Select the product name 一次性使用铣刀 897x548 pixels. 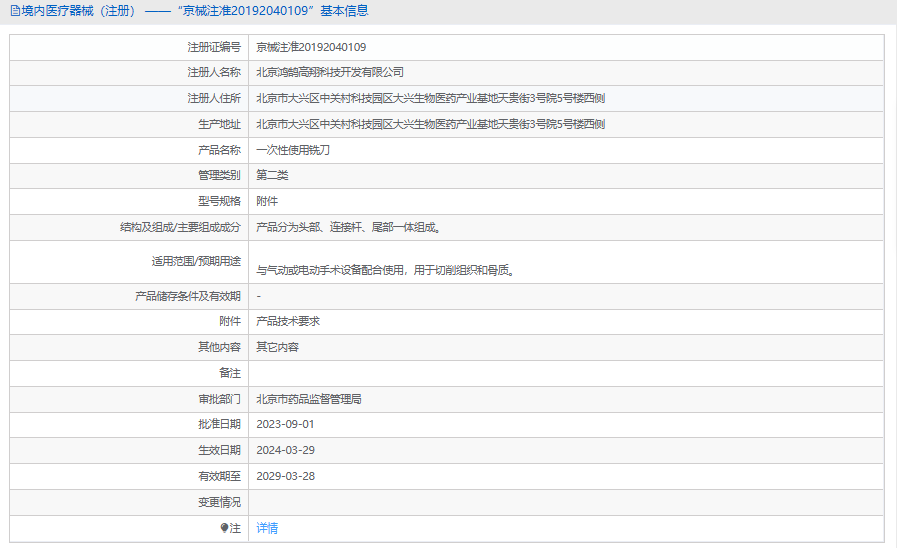click(x=293, y=150)
